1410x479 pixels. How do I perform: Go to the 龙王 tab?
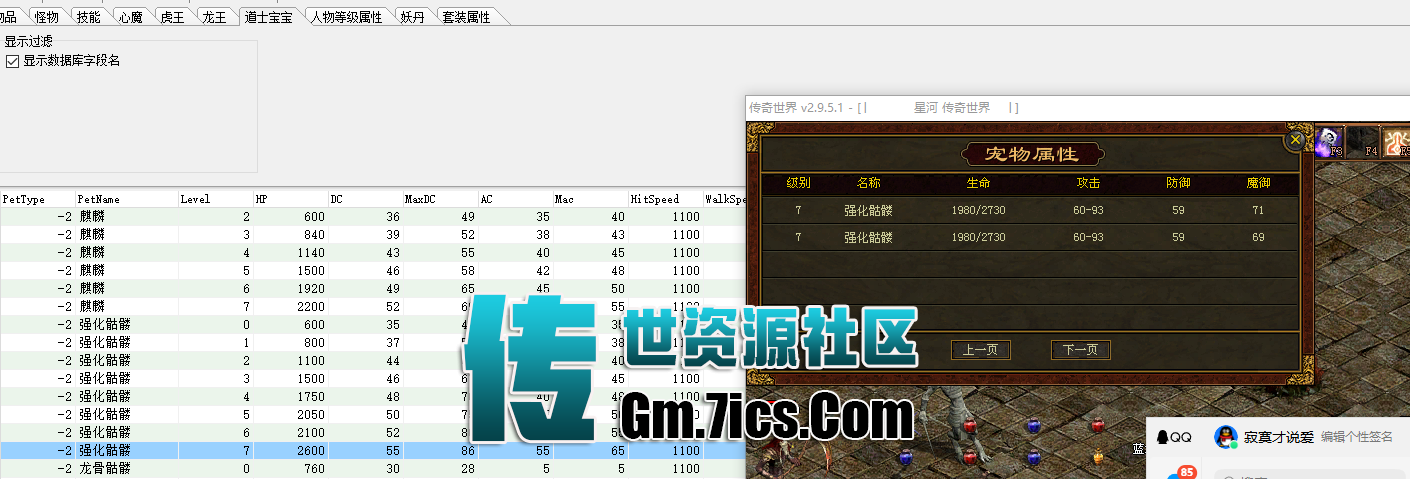point(214,17)
